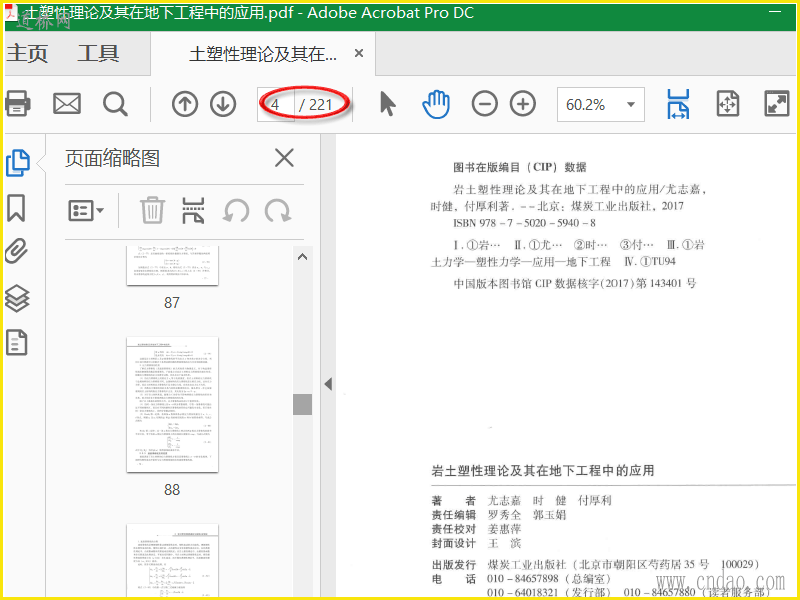Select the page 87 thumbnail

coord(172,265)
